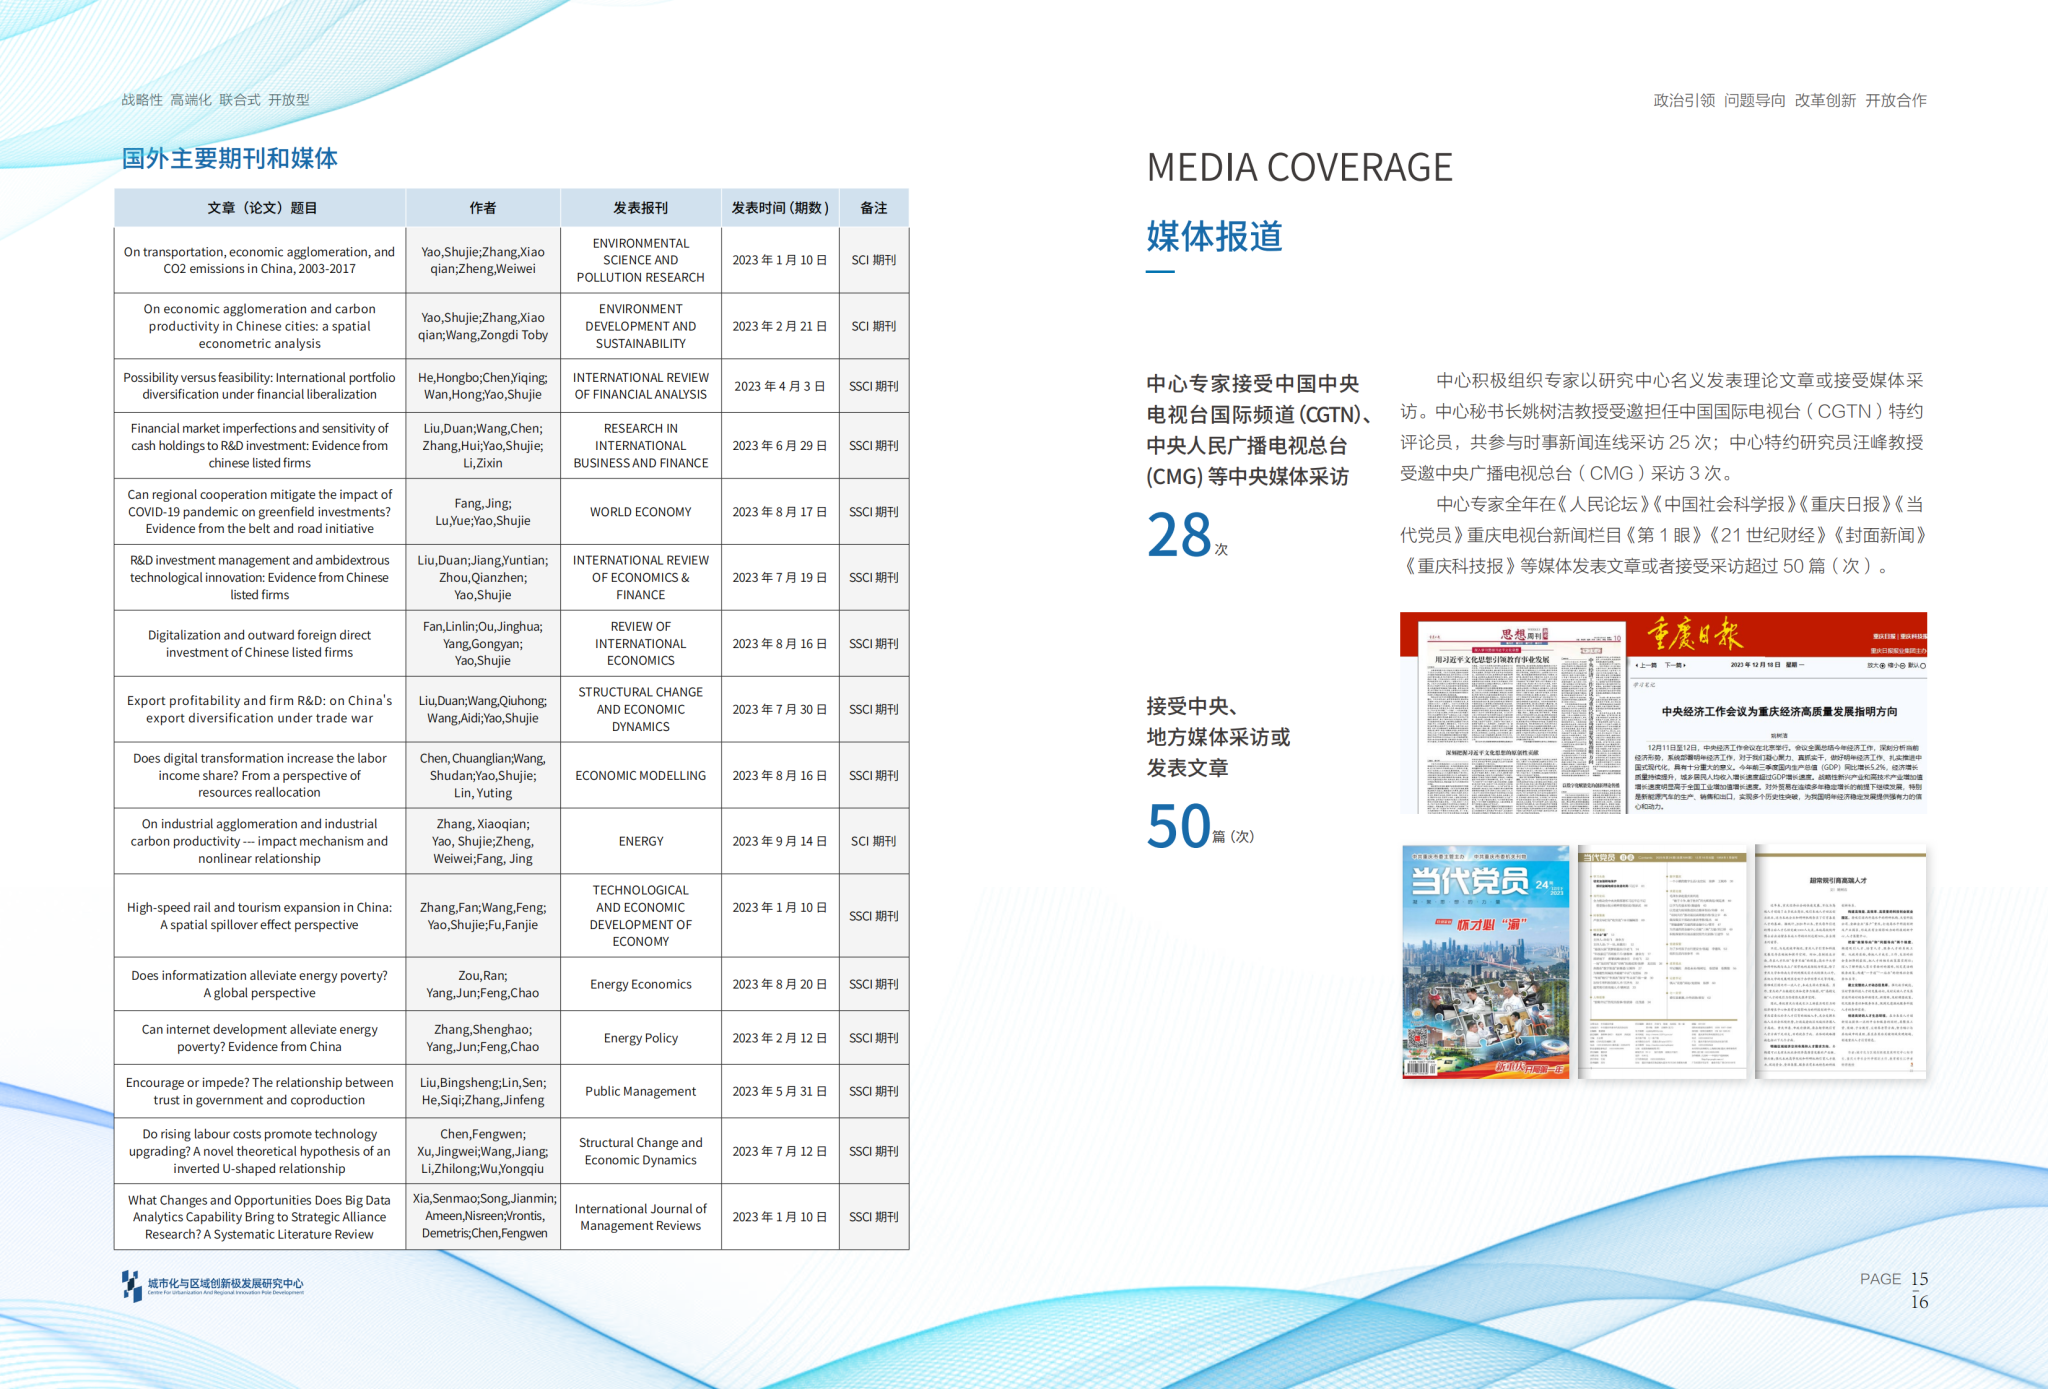The width and height of the screenshot is (2048, 1389).
Task: Click the date cell 2023 年 9 月 14 日
Action: [x=780, y=842]
